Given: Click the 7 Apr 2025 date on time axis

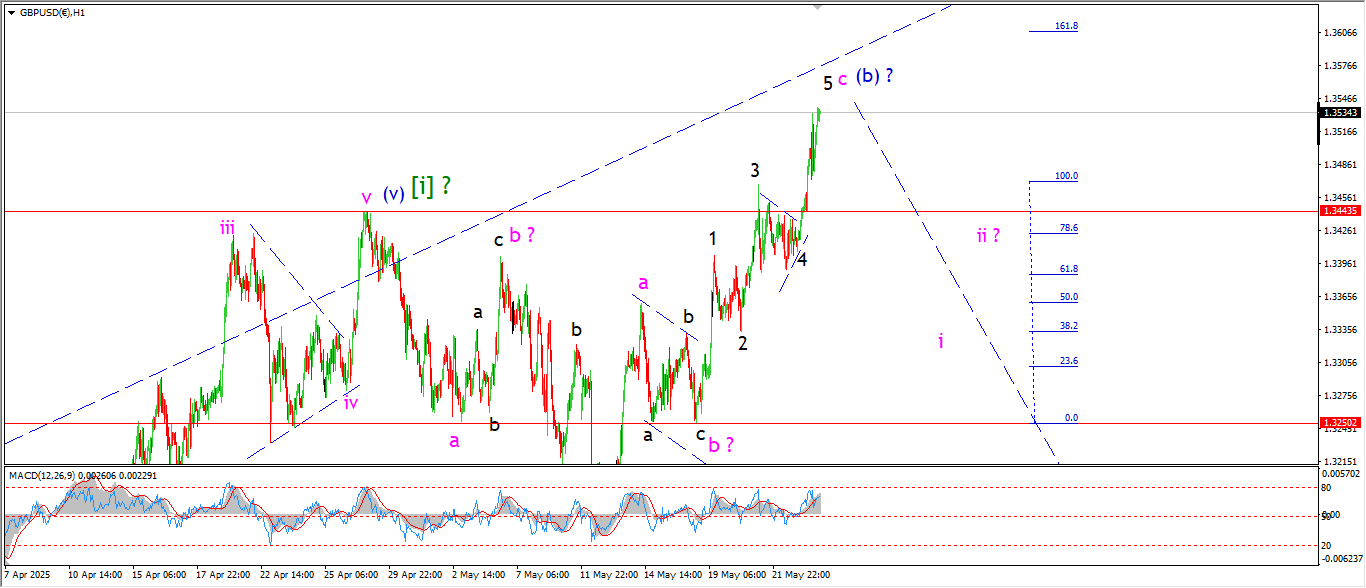Looking at the screenshot, I should (27, 575).
